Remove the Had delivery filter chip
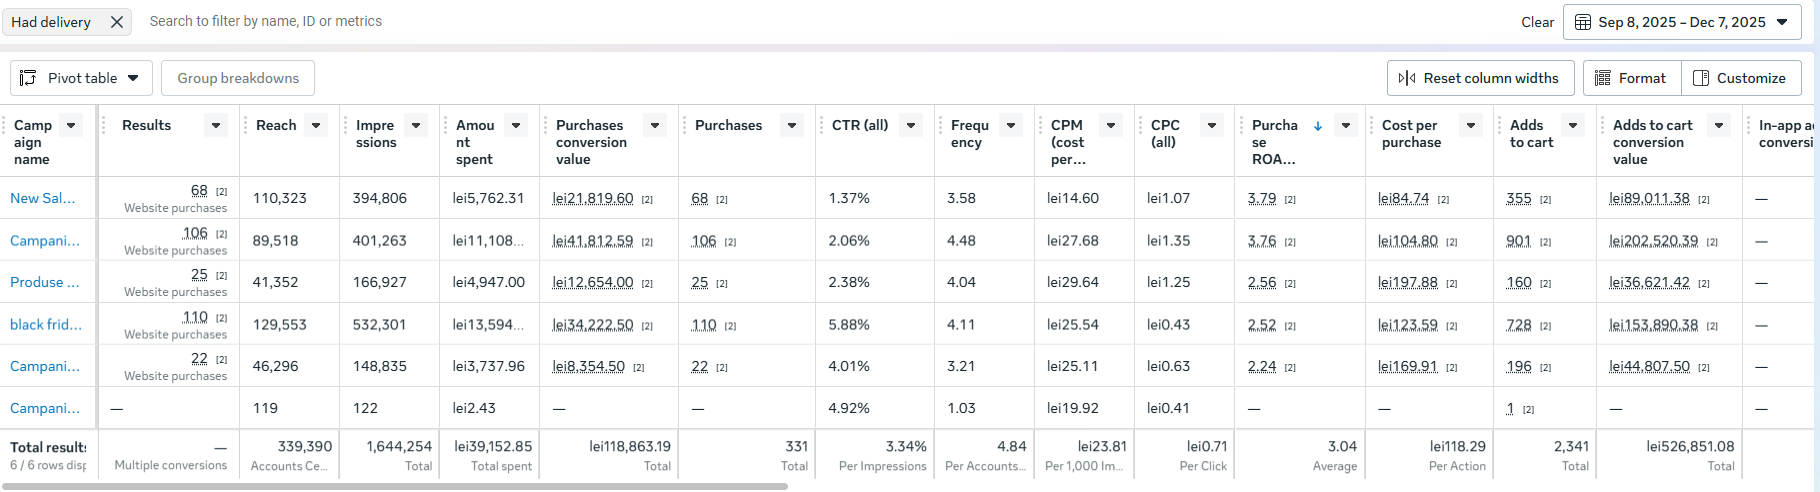 click(x=117, y=22)
